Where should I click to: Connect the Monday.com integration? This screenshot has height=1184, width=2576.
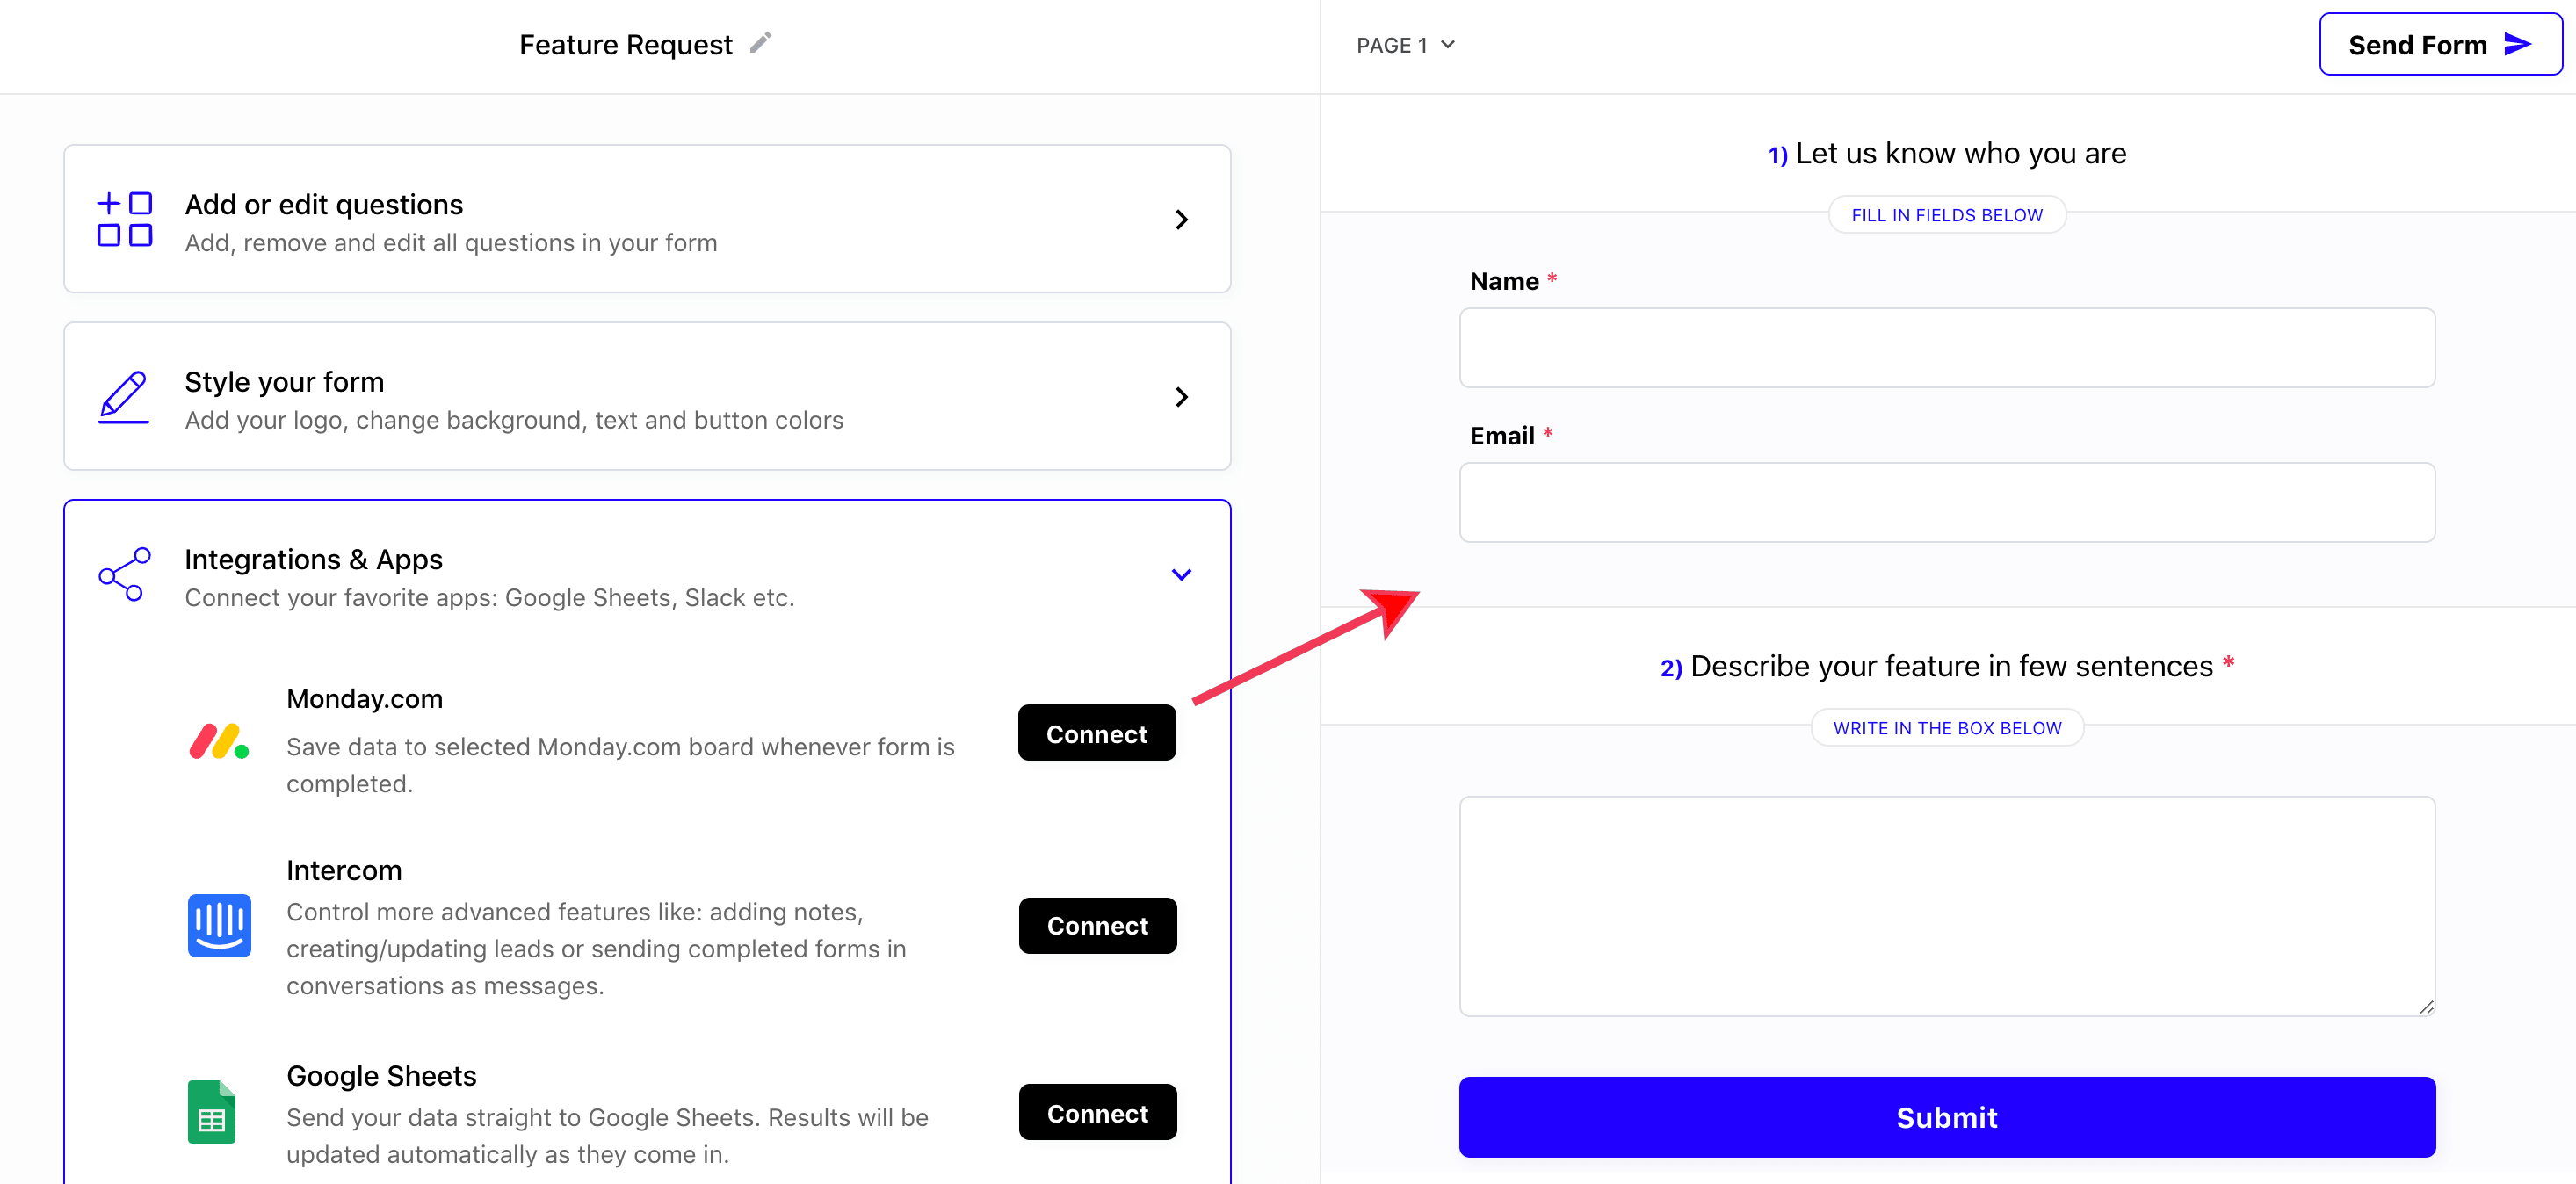point(1097,733)
